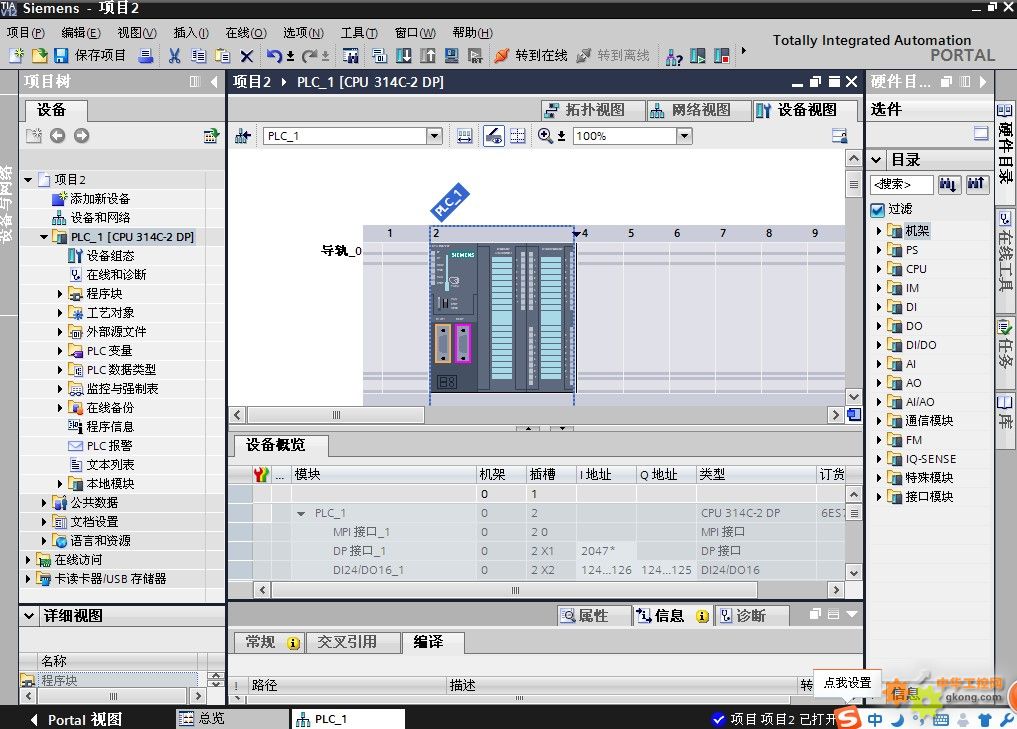This screenshot has height=729, width=1017.
Task: Collapse the 项目树 panel with its arrow
Action: [x=214, y=82]
